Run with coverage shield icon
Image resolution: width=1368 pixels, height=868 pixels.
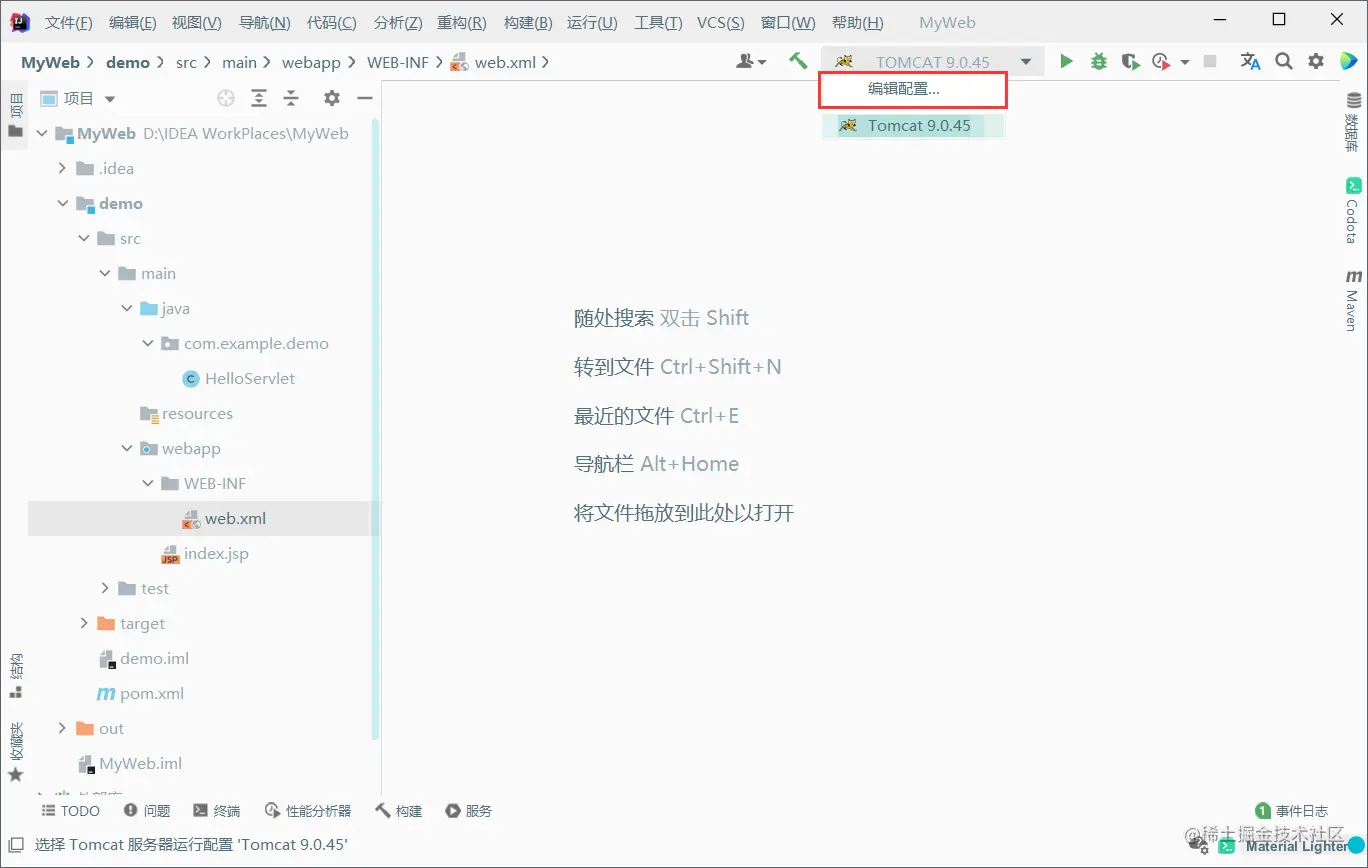pos(1130,62)
